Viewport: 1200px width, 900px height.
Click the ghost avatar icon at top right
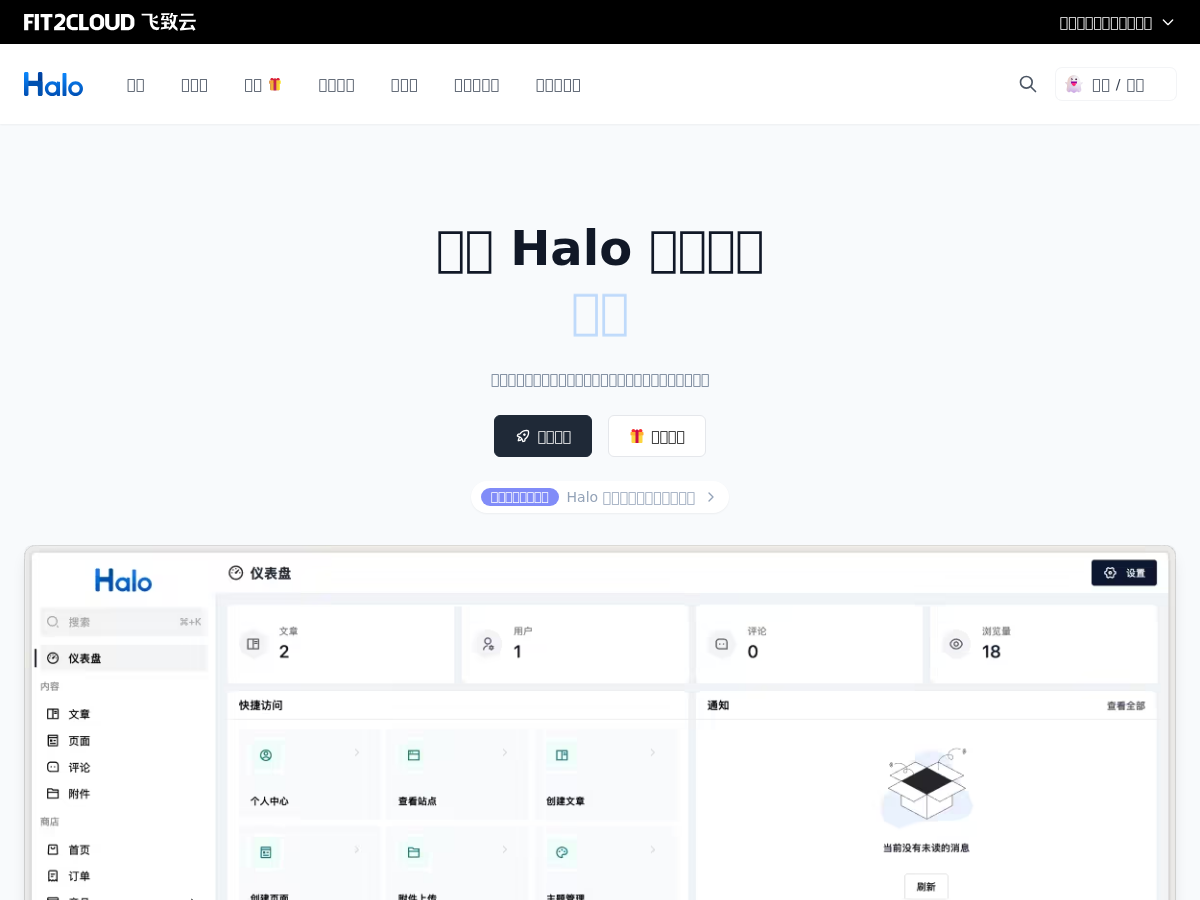click(1074, 84)
